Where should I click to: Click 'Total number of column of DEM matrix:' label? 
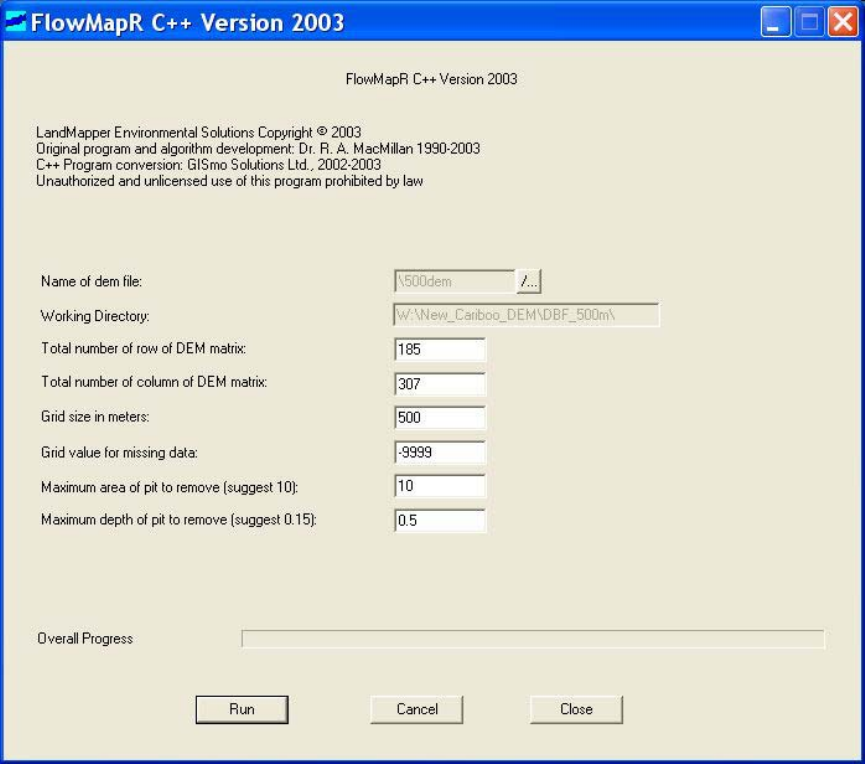[154, 382]
